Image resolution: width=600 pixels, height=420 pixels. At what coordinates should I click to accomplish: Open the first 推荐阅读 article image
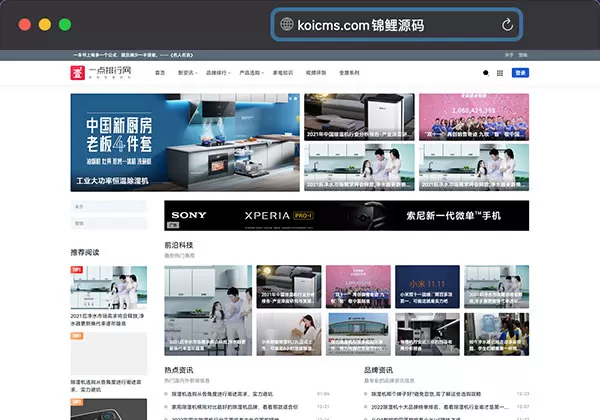(109, 287)
